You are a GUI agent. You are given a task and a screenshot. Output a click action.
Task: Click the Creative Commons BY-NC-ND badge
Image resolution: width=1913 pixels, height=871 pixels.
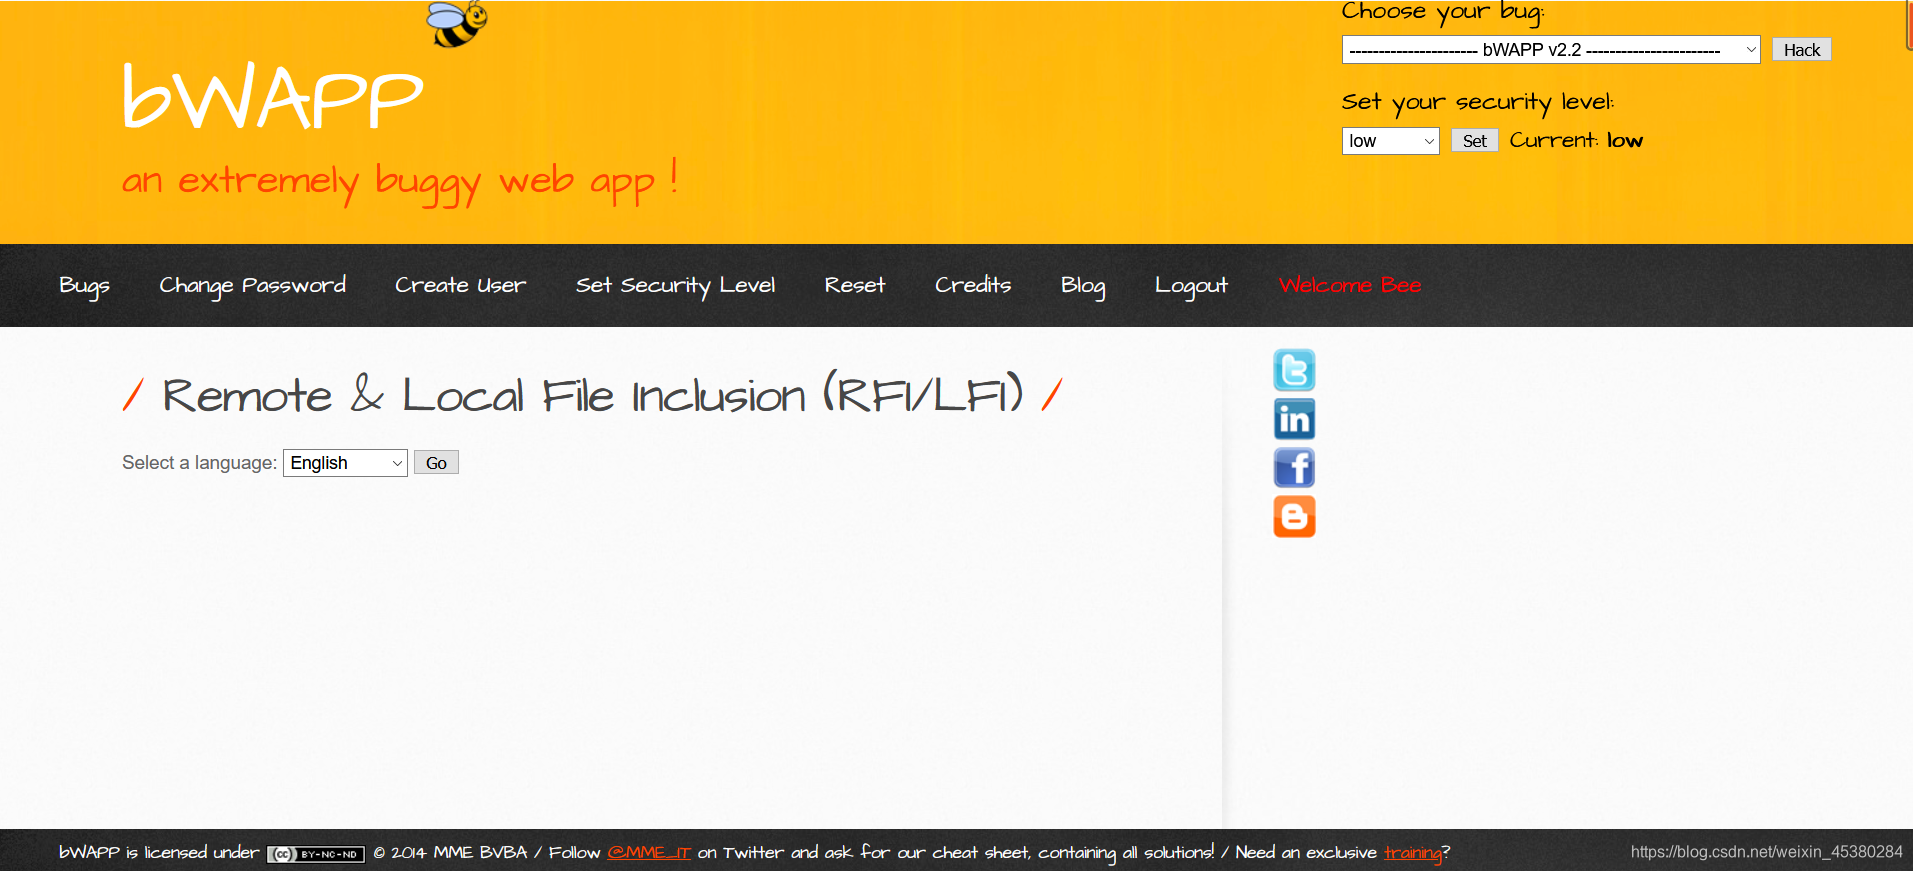316,854
